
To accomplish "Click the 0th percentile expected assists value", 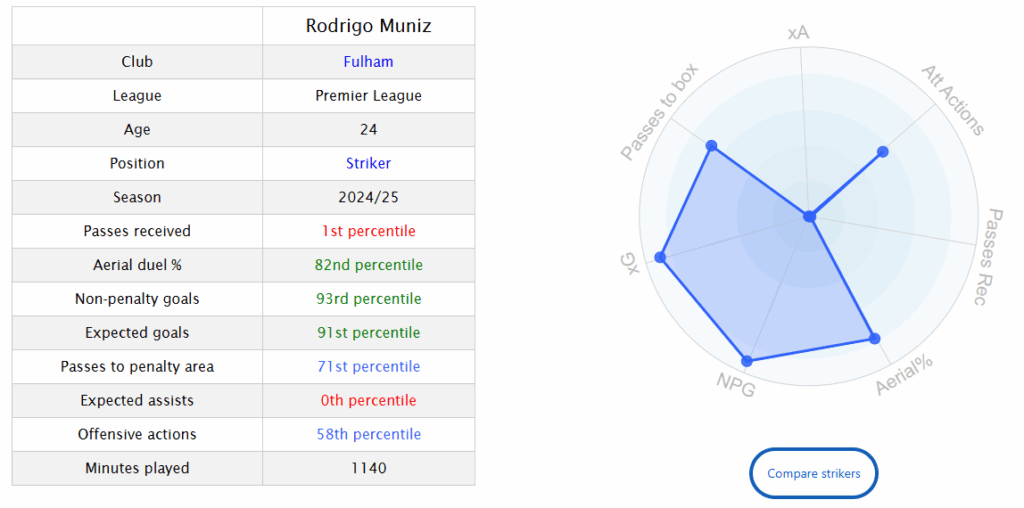I will pyautogui.click(x=368, y=400).
